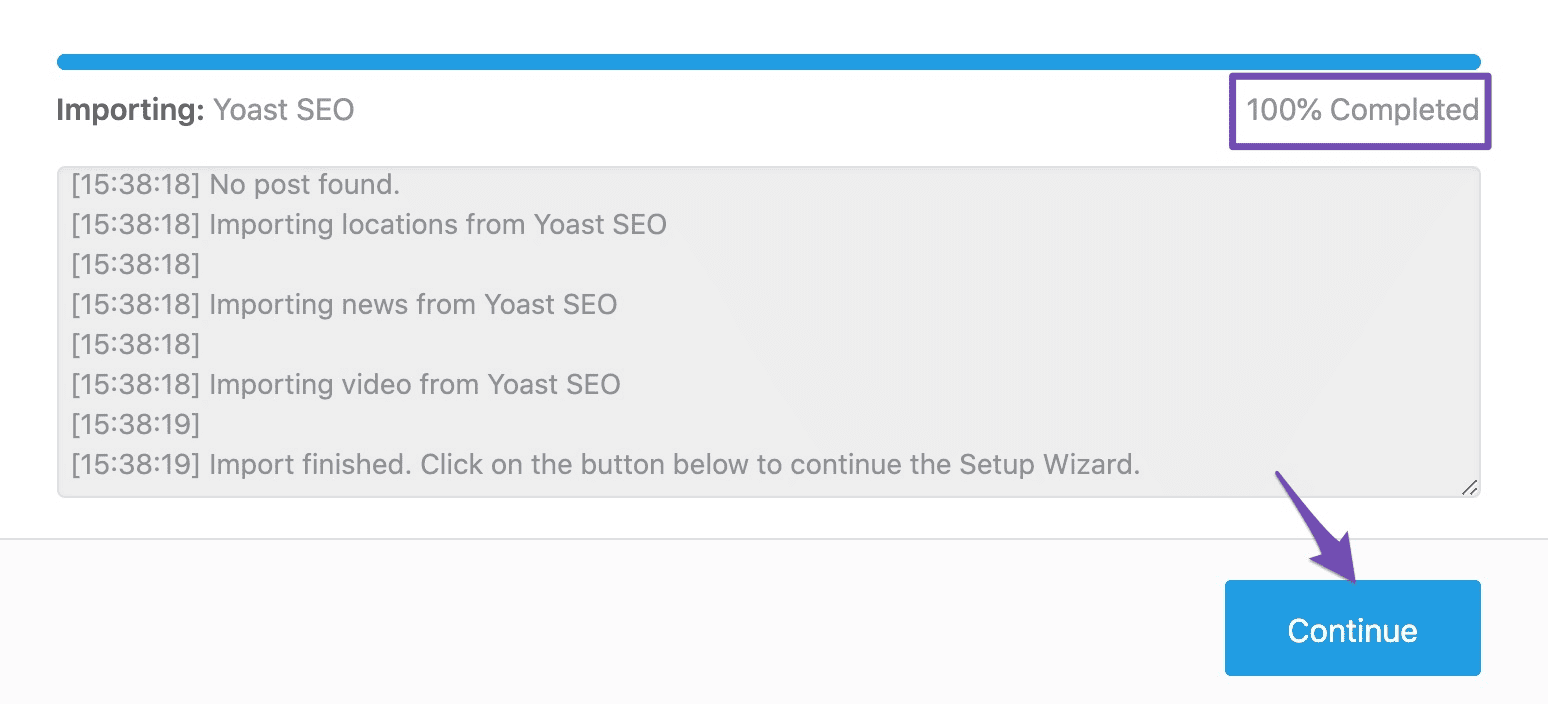Click the 'Importing video from Yoast SEO' line
The height and width of the screenshot is (704, 1548).
345,384
